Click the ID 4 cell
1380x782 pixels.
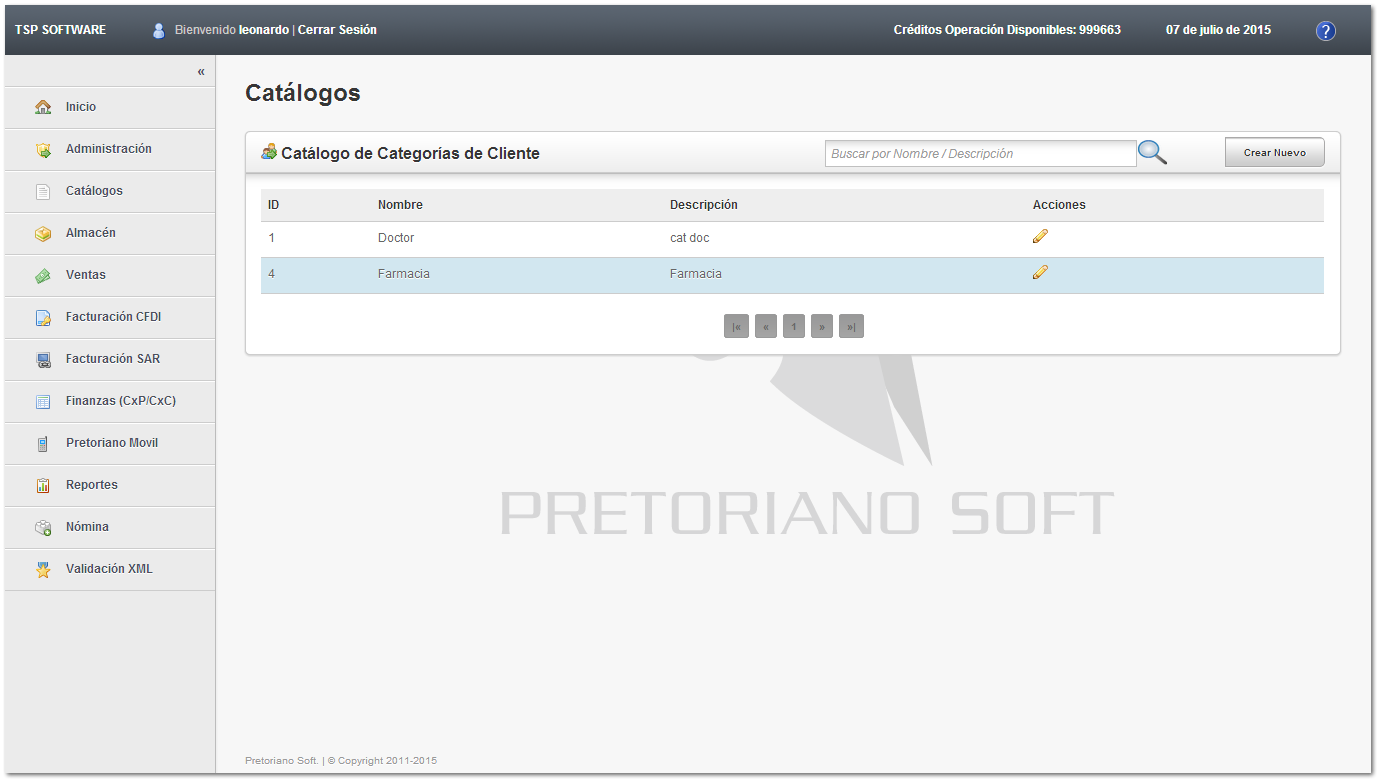(272, 274)
